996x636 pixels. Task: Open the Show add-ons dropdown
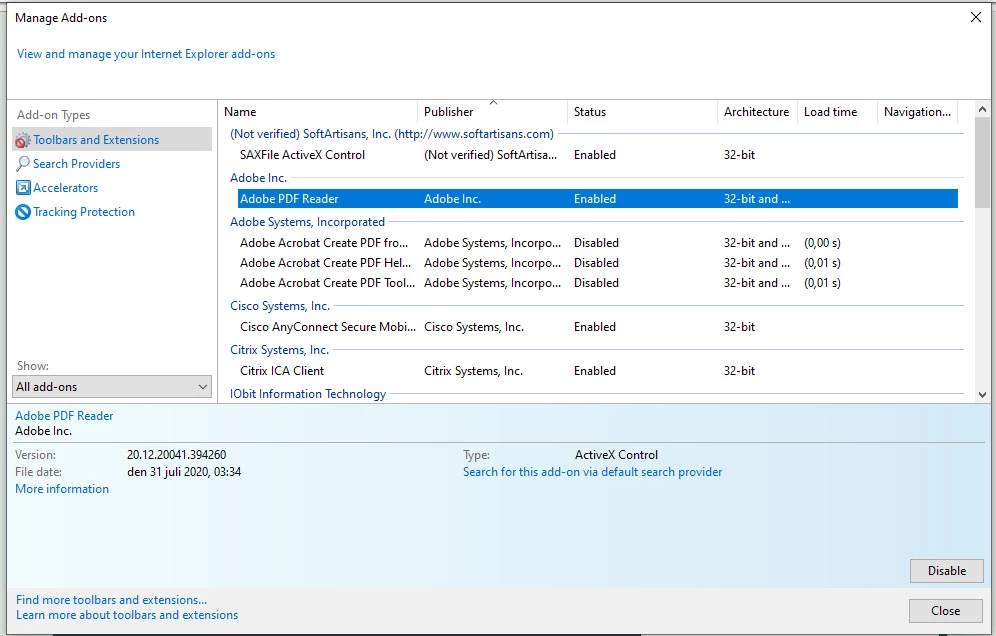(112, 387)
